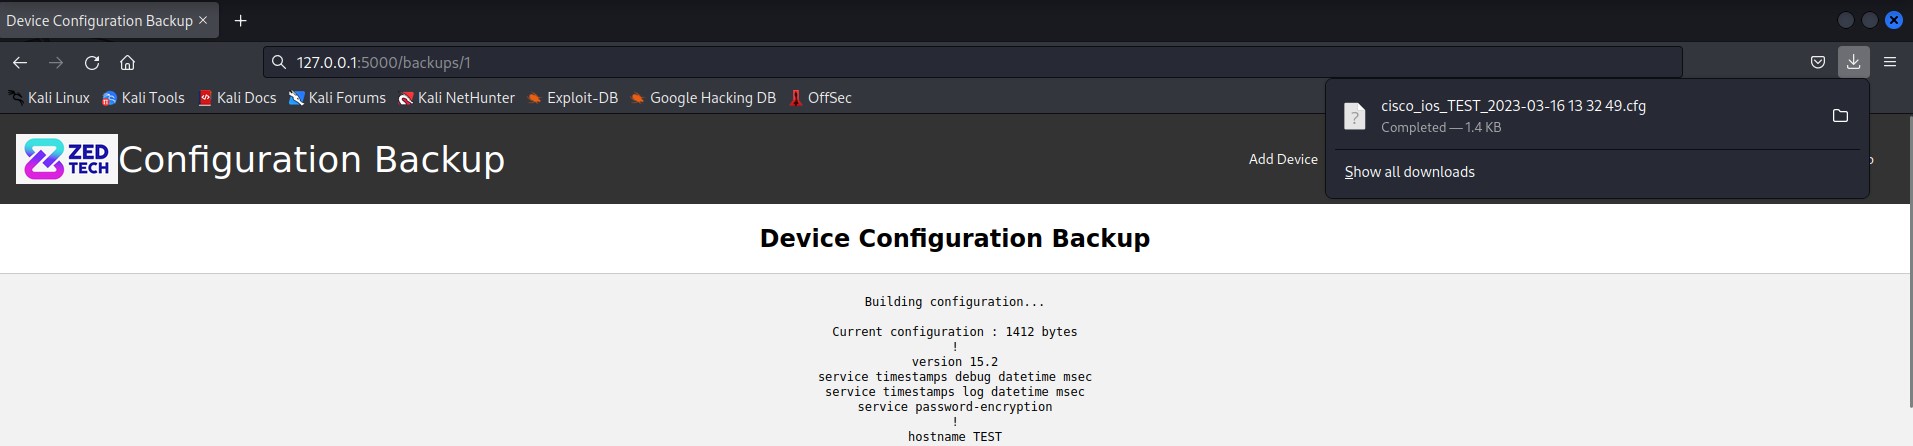Click the file icon of the downloaded cfg
1913x446 pixels.
1354,116
